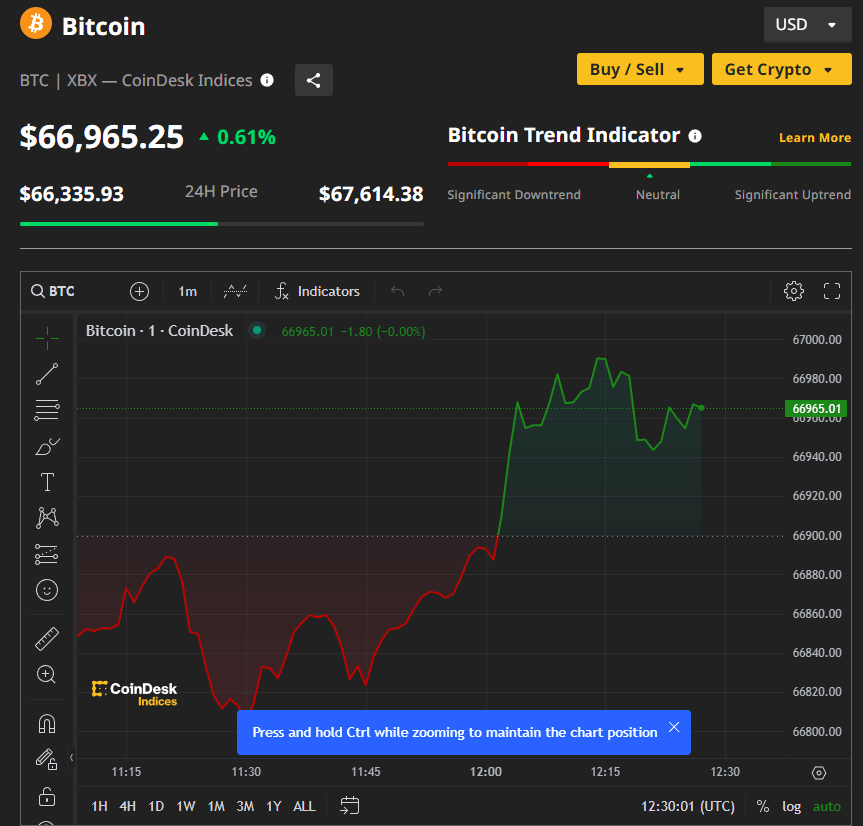This screenshot has height=826, width=863.
Task: Open time axis settings at chart corner
Action: 819,773
